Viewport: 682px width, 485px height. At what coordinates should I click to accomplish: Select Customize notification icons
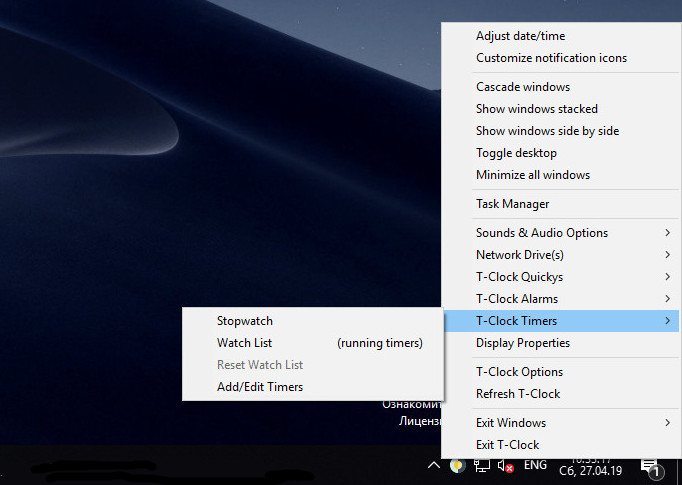point(560,58)
